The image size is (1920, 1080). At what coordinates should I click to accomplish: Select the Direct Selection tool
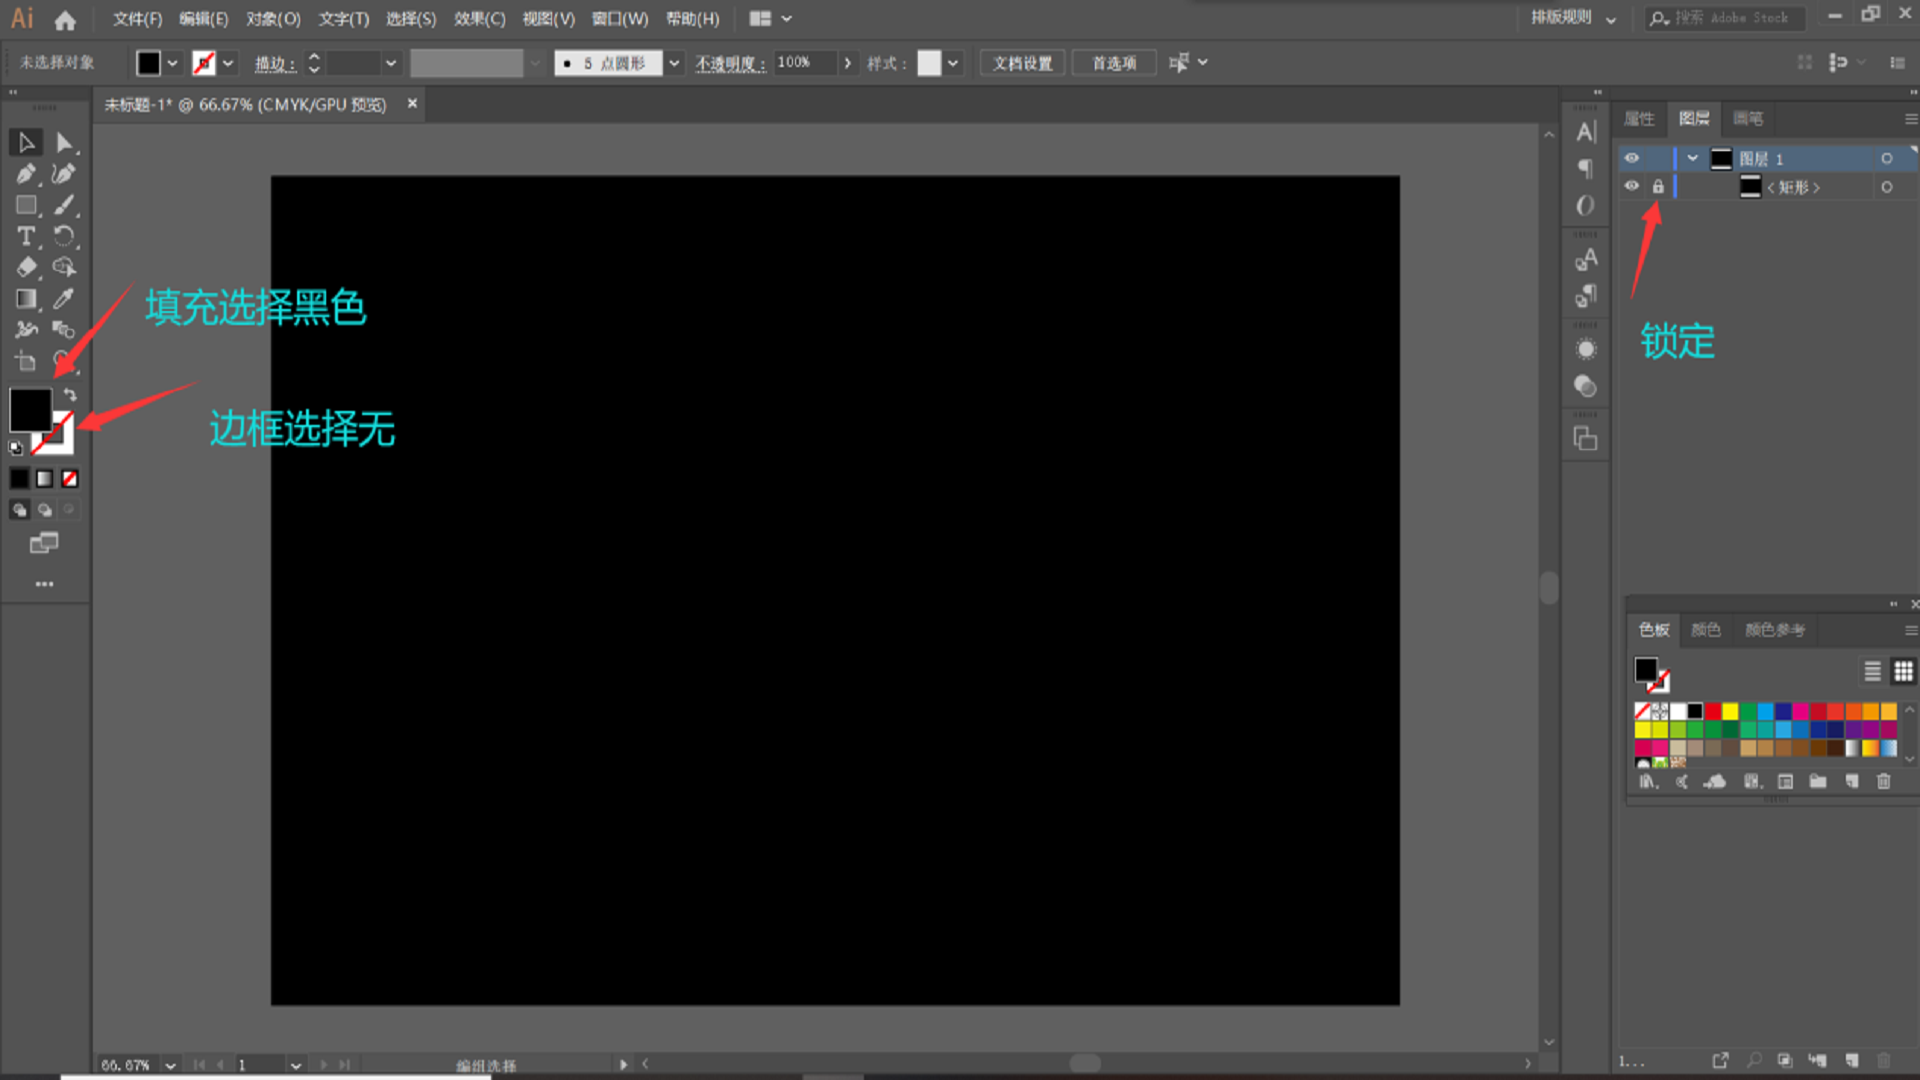coord(63,143)
